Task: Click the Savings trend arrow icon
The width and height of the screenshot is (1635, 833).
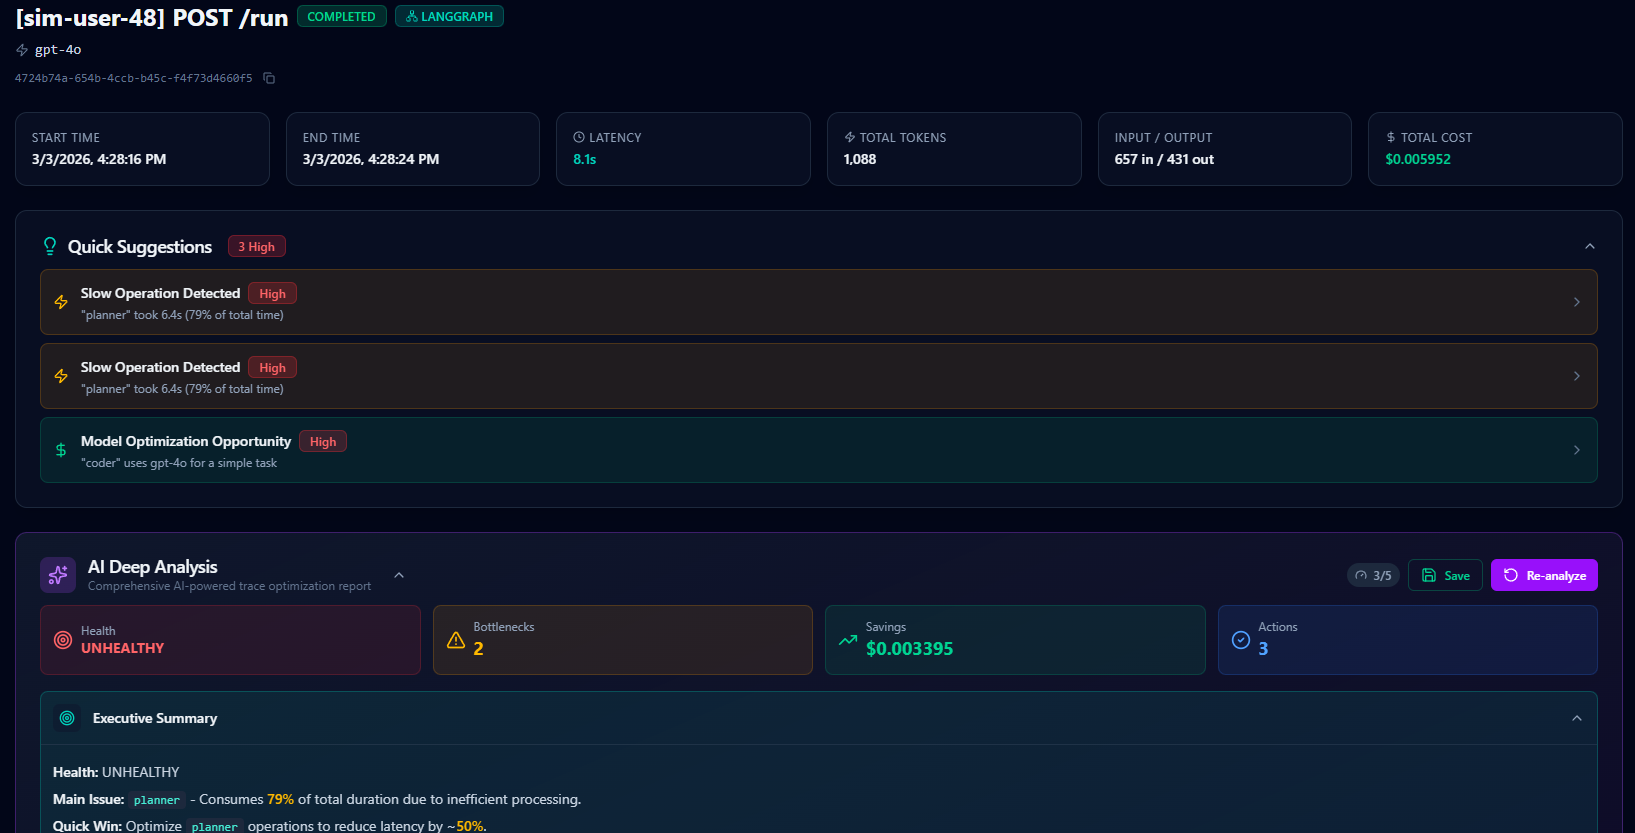Action: pyautogui.click(x=848, y=640)
